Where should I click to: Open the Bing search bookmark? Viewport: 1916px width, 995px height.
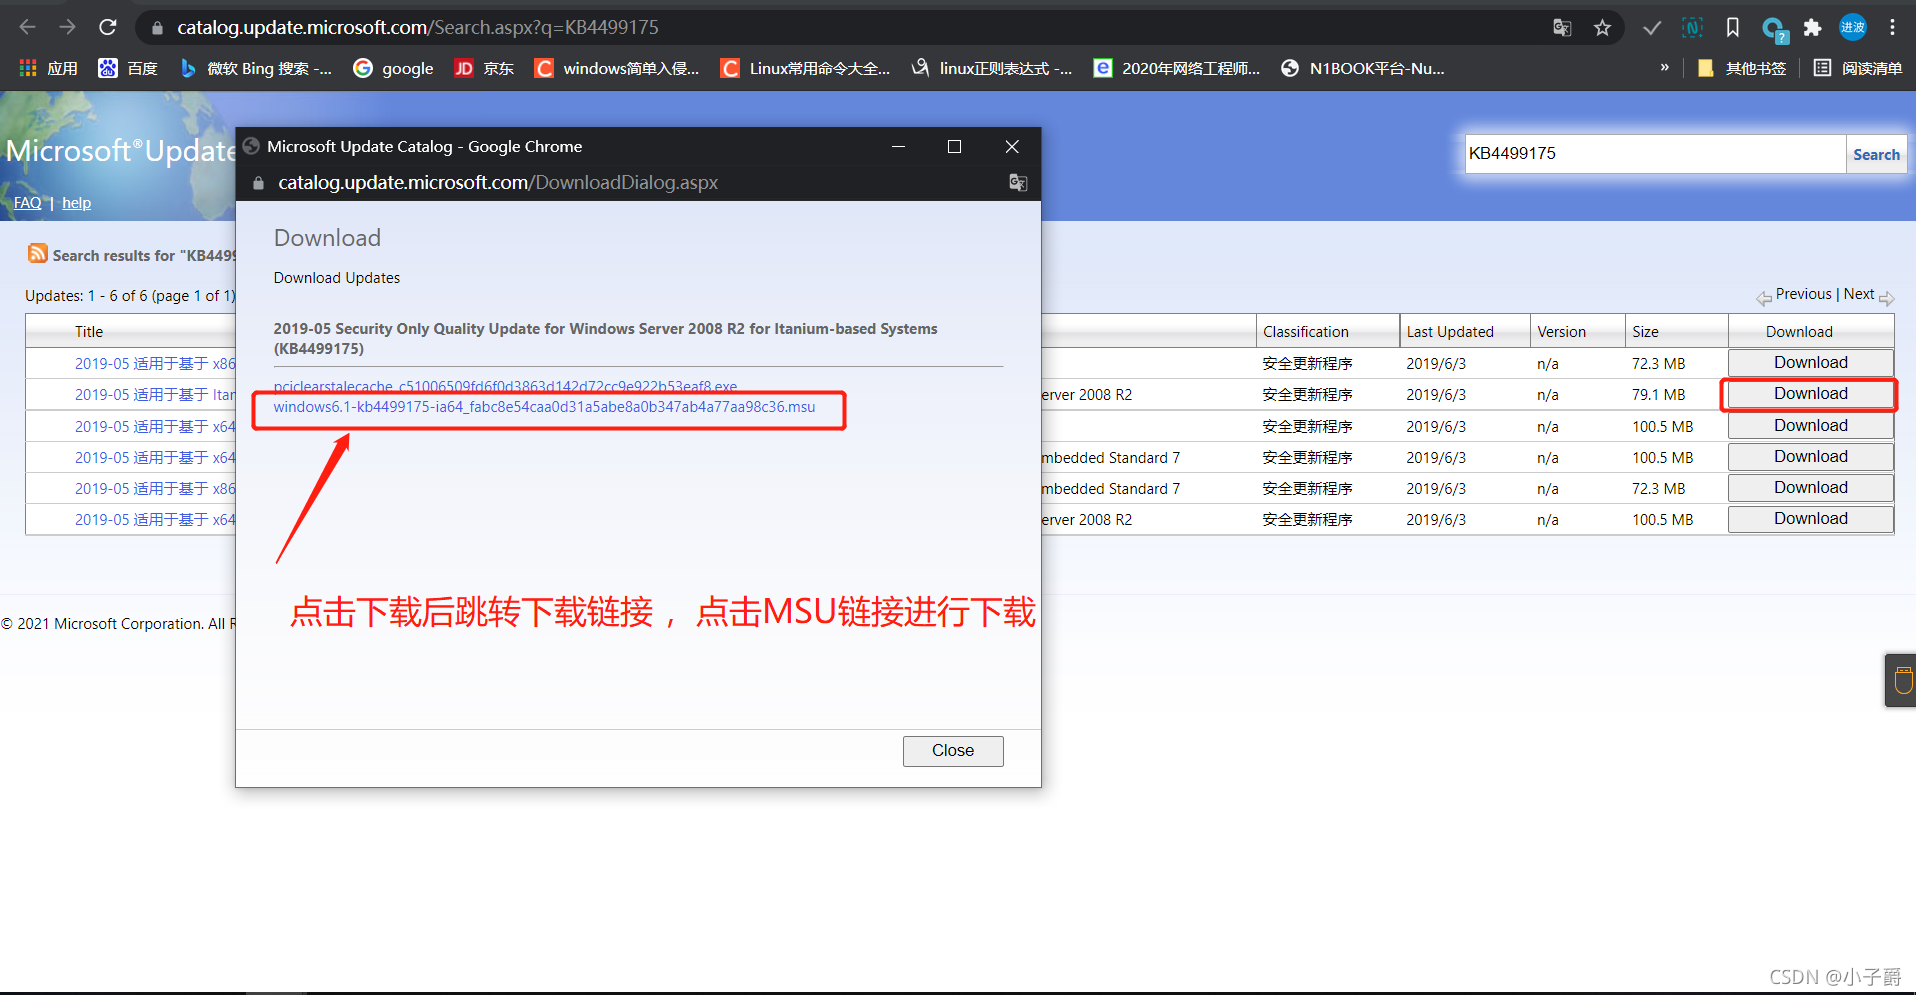[255, 68]
